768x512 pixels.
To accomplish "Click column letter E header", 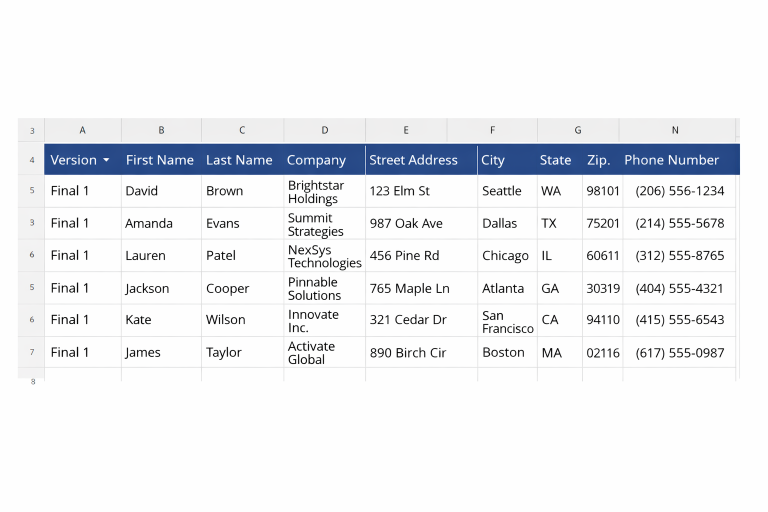I will (406, 130).
